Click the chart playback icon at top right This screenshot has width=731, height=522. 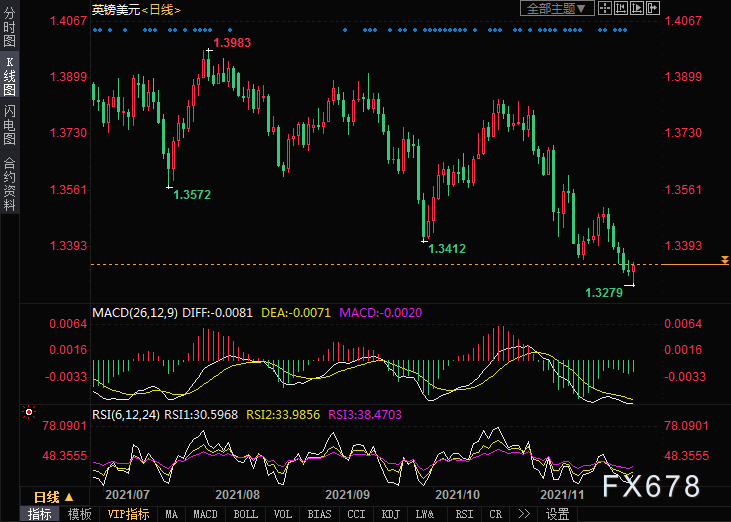638,8
